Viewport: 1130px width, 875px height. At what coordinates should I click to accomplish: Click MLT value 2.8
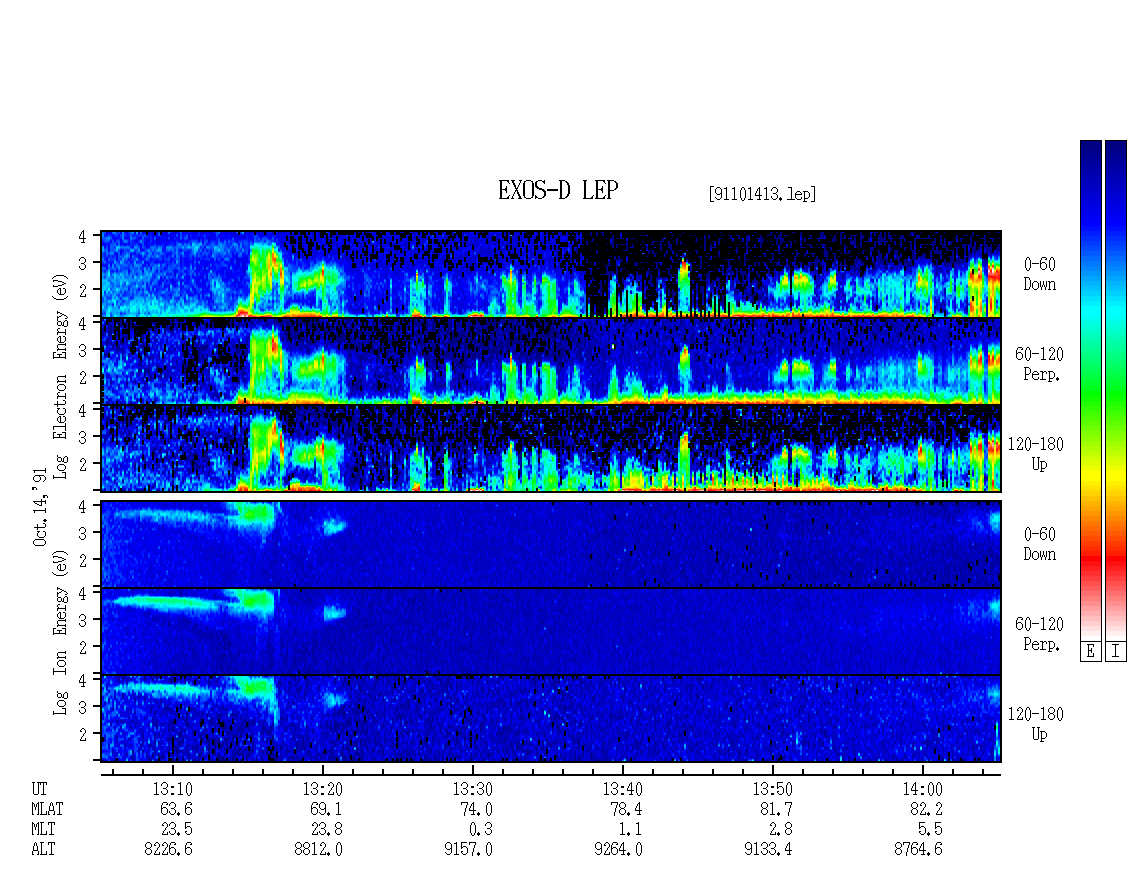point(780,830)
